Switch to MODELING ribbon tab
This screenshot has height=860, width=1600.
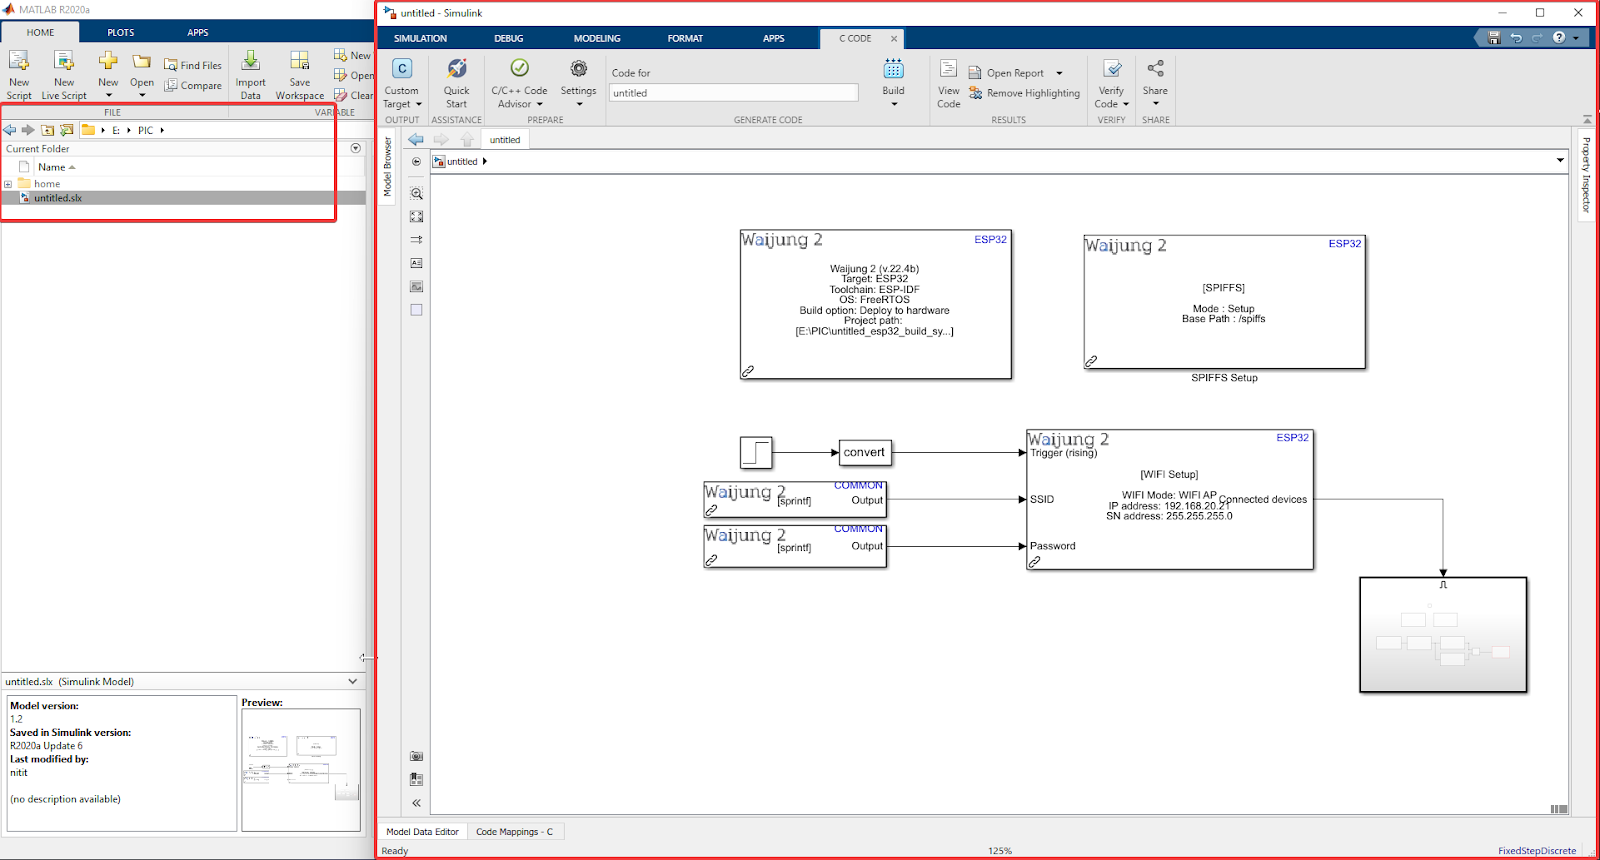(x=597, y=38)
